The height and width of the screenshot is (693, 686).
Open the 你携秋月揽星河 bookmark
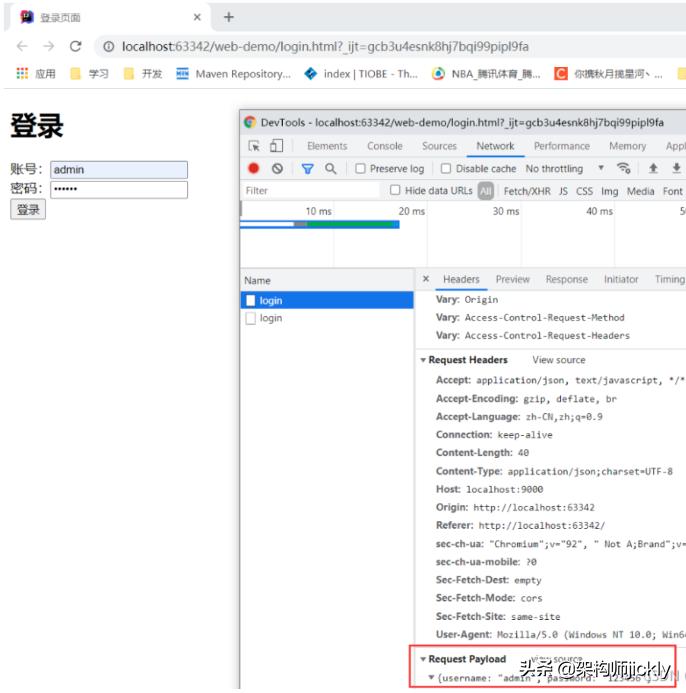(609, 73)
